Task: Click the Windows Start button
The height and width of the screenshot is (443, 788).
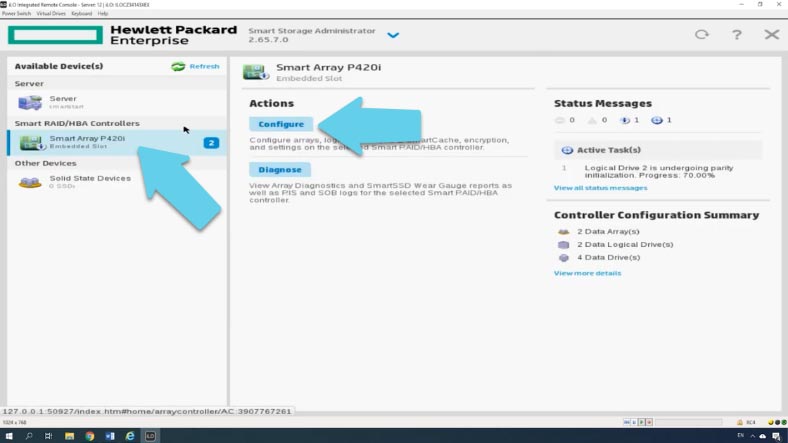Action: (9, 436)
